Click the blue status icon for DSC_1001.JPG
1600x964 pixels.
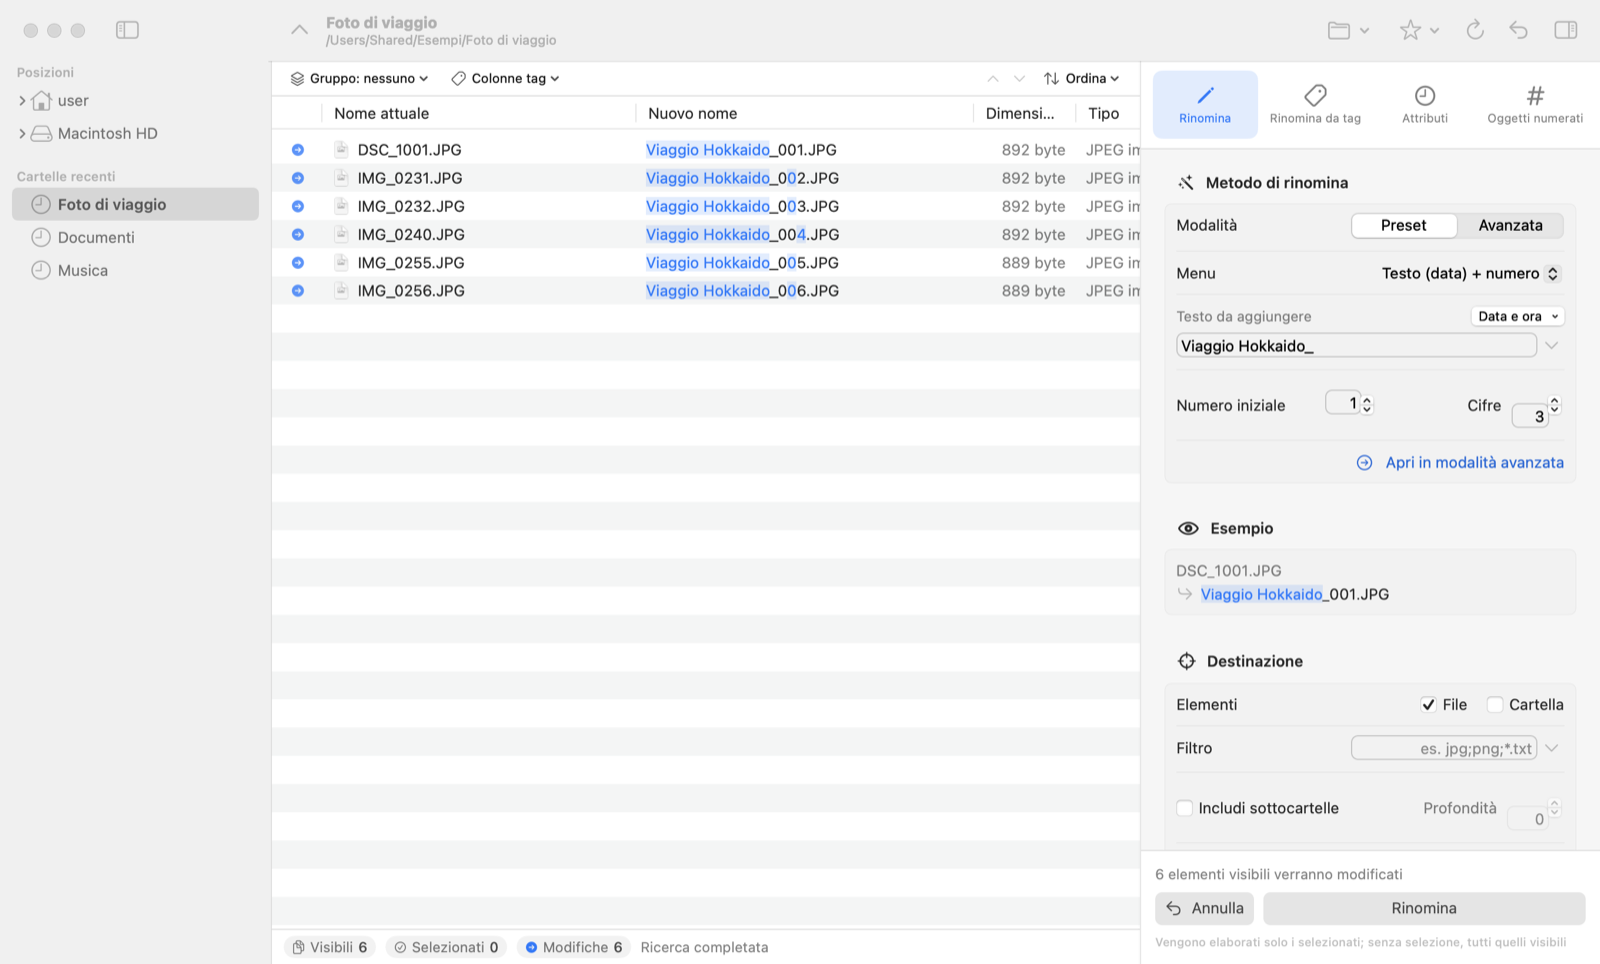pyautogui.click(x=298, y=150)
